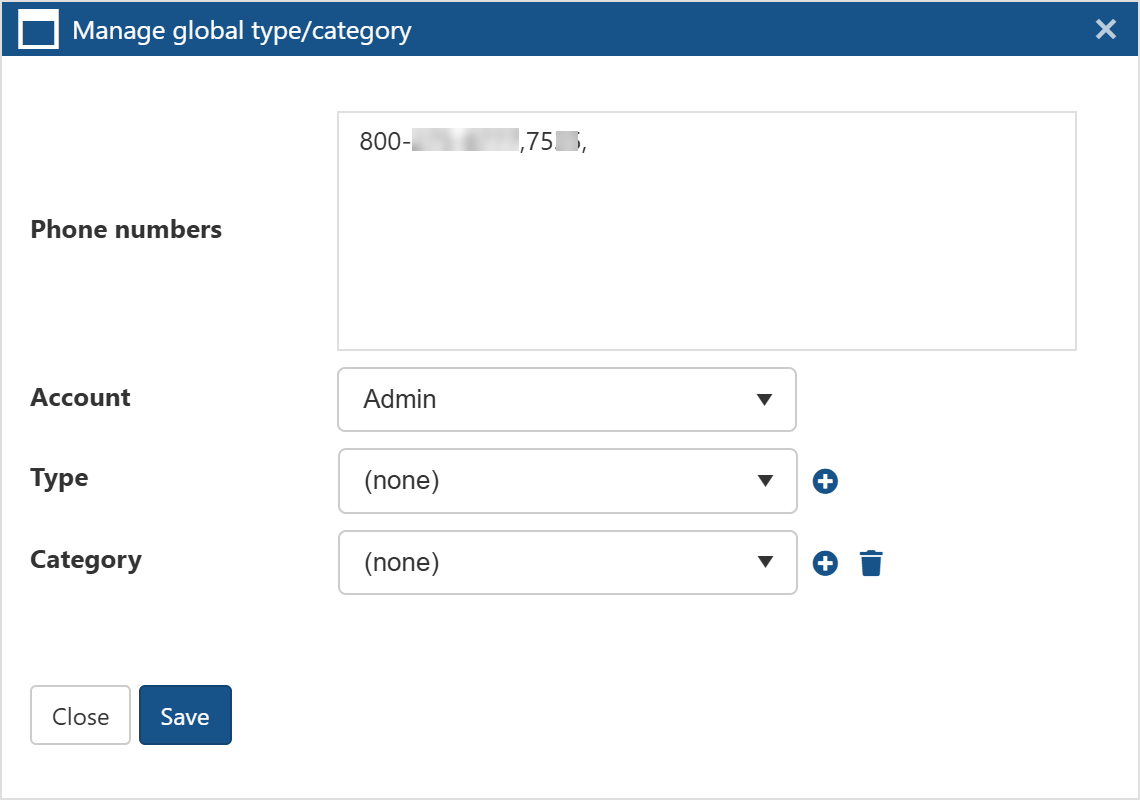Screen dimensions: 1140x800
Task: Click the Account field label
Action: [x=80, y=398]
